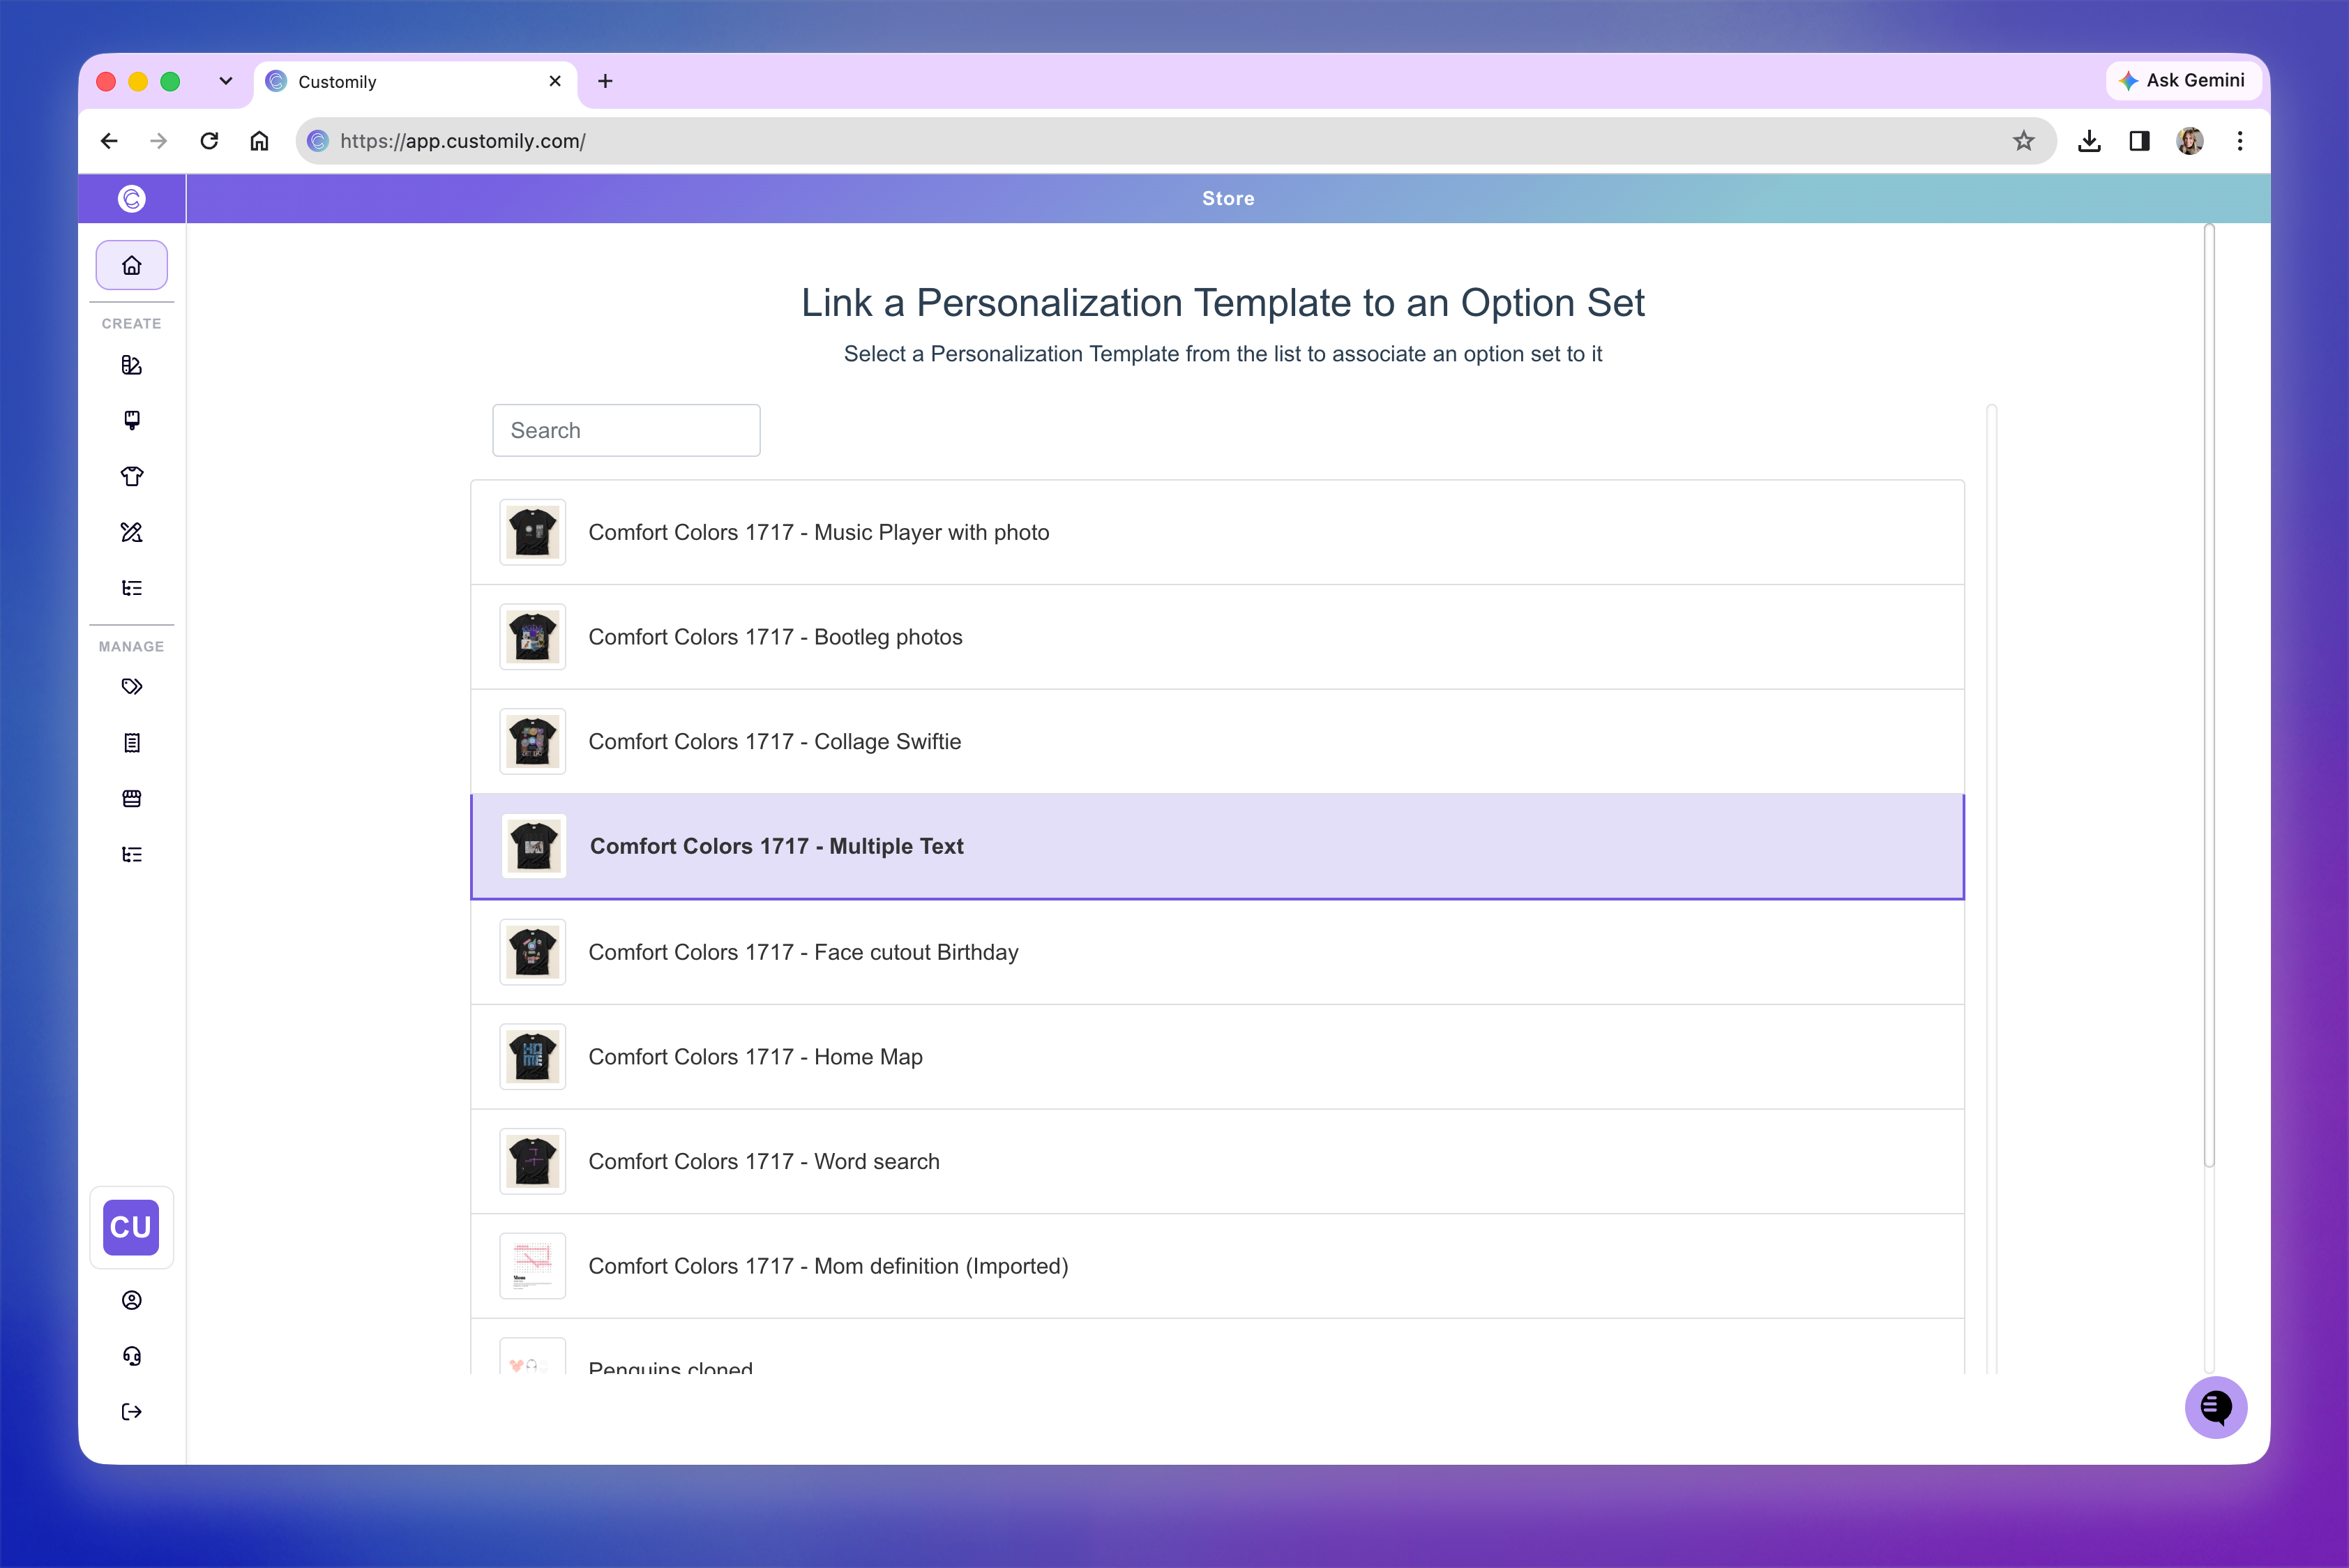Open the tags icon under Manage
This screenshot has width=2349, height=1568.
click(131, 686)
